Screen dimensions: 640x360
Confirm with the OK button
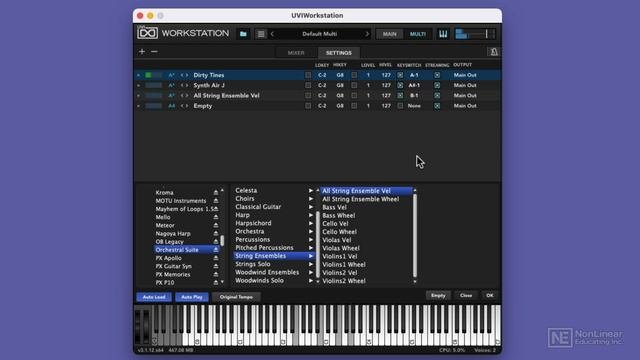coord(490,295)
